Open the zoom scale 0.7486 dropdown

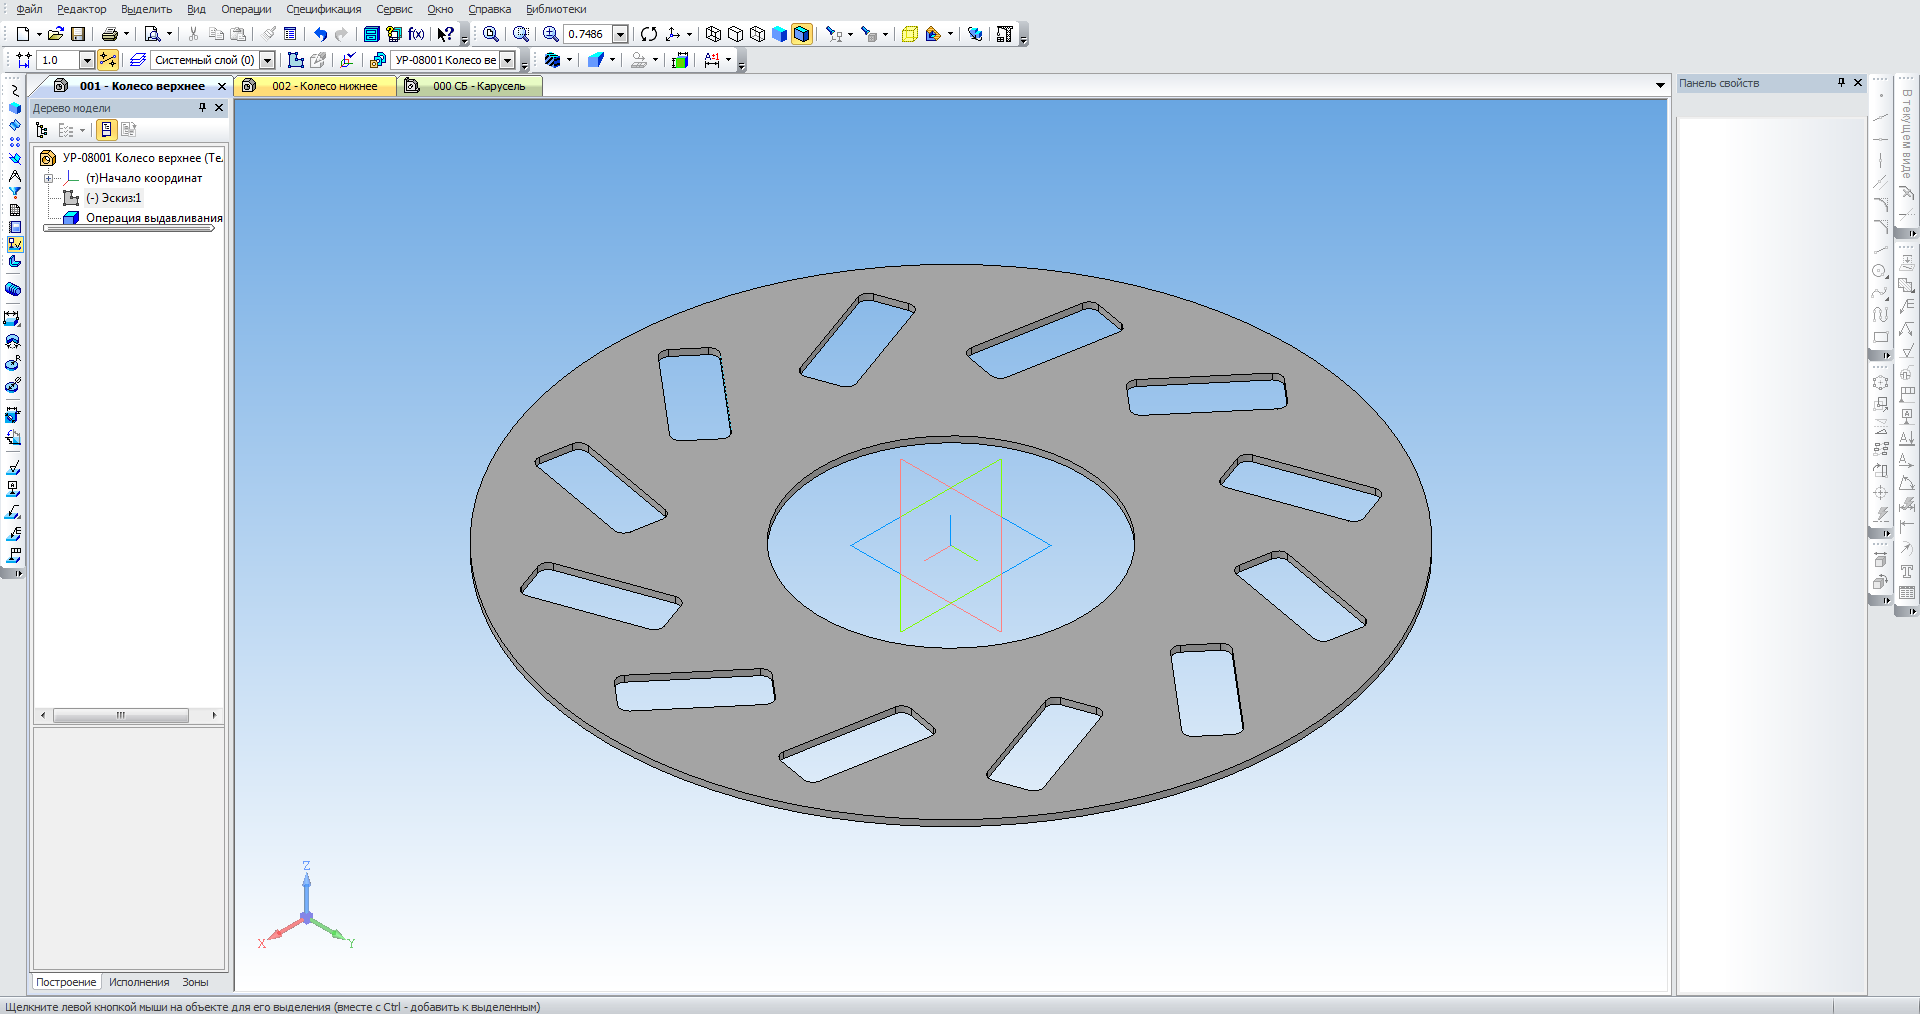(620, 34)
